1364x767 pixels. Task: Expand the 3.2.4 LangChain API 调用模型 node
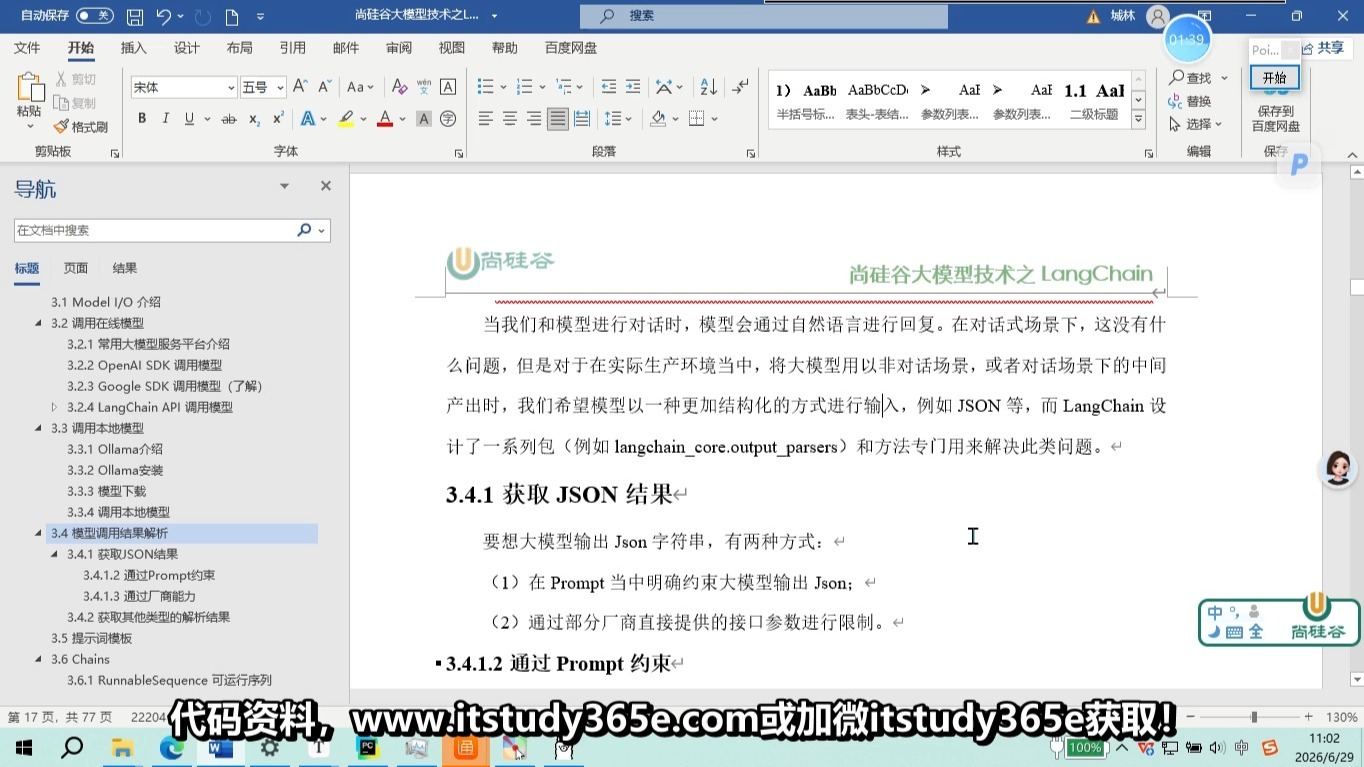(x=55, y=407)
